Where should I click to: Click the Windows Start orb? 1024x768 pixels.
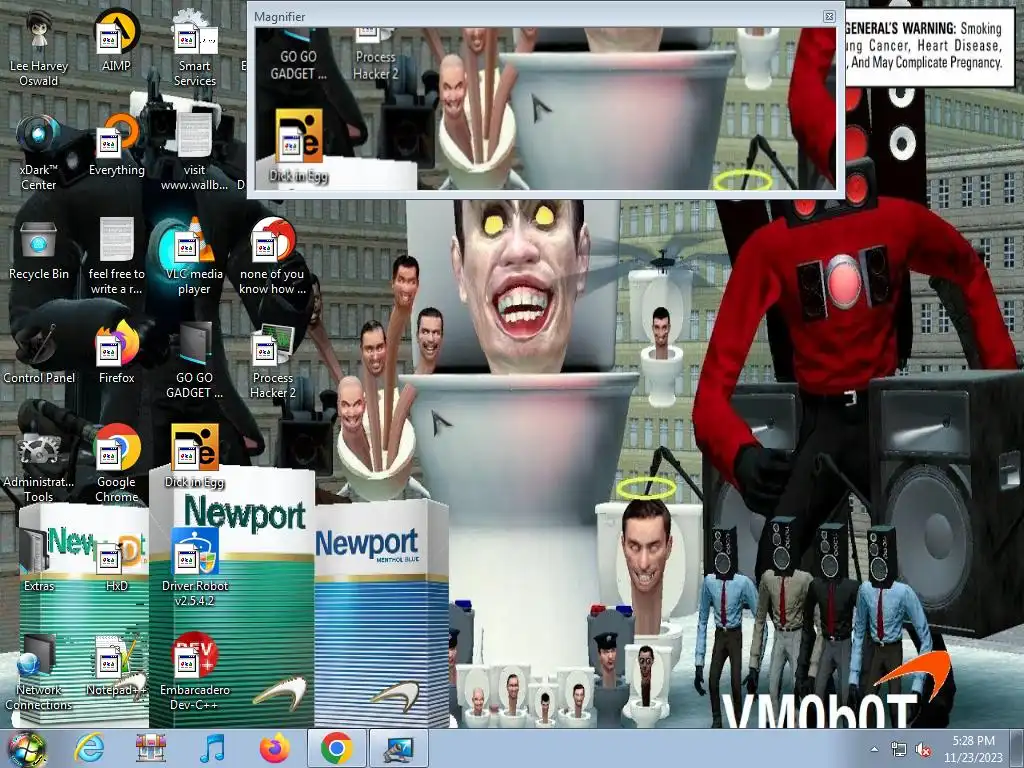click(26, 748)
